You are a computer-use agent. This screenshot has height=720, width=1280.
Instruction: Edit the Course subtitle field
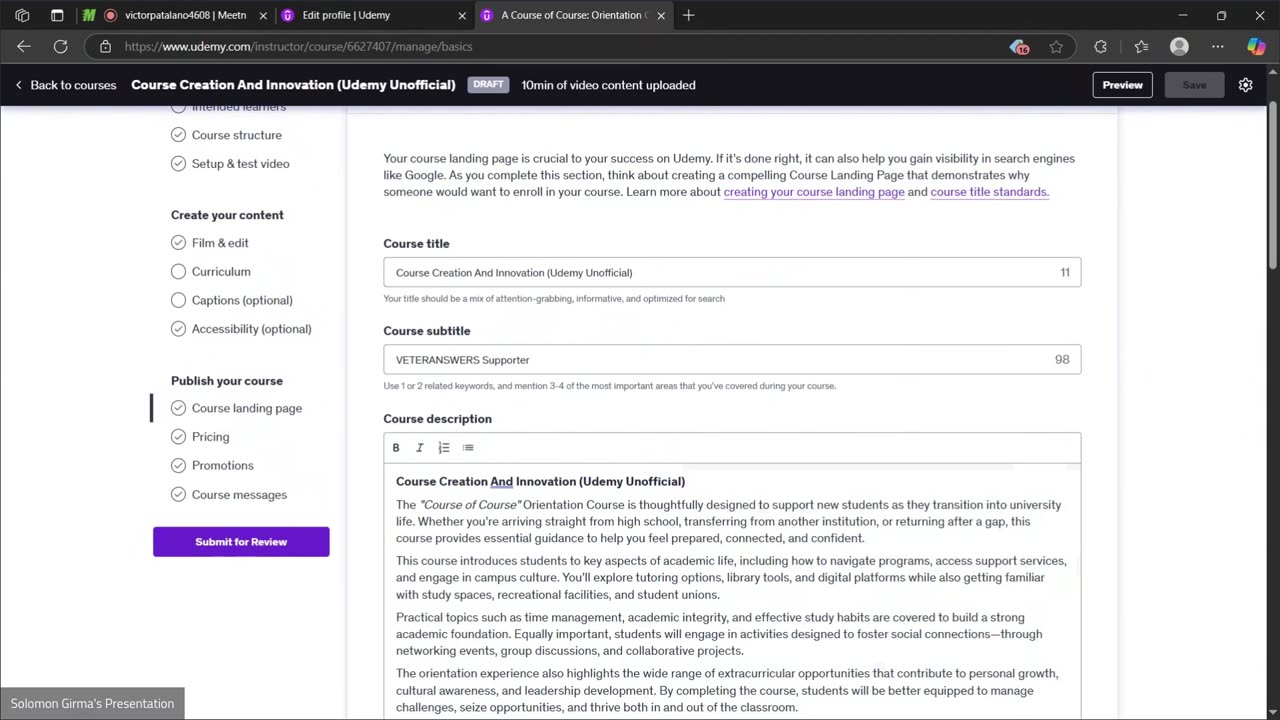click(x=732, y=360)
